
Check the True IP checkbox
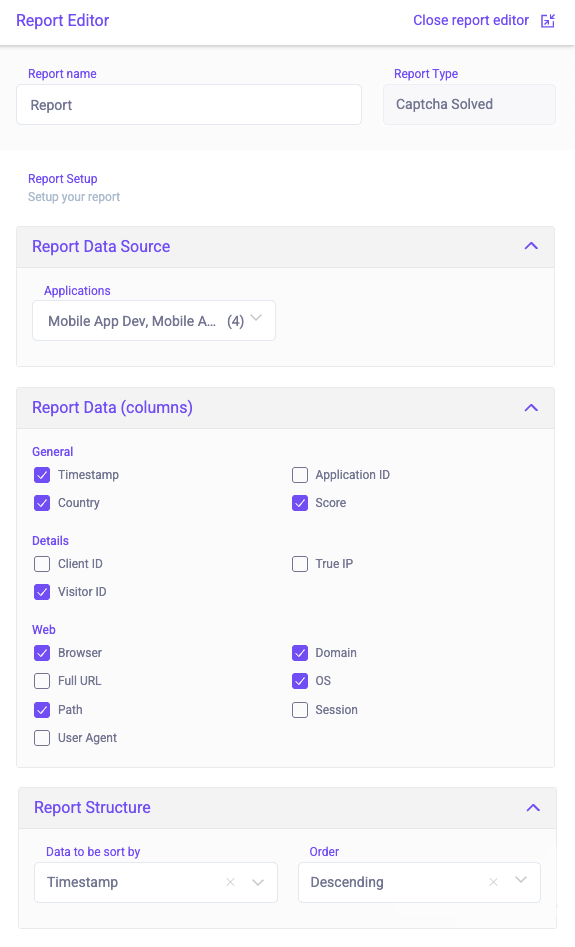point(300,564)
